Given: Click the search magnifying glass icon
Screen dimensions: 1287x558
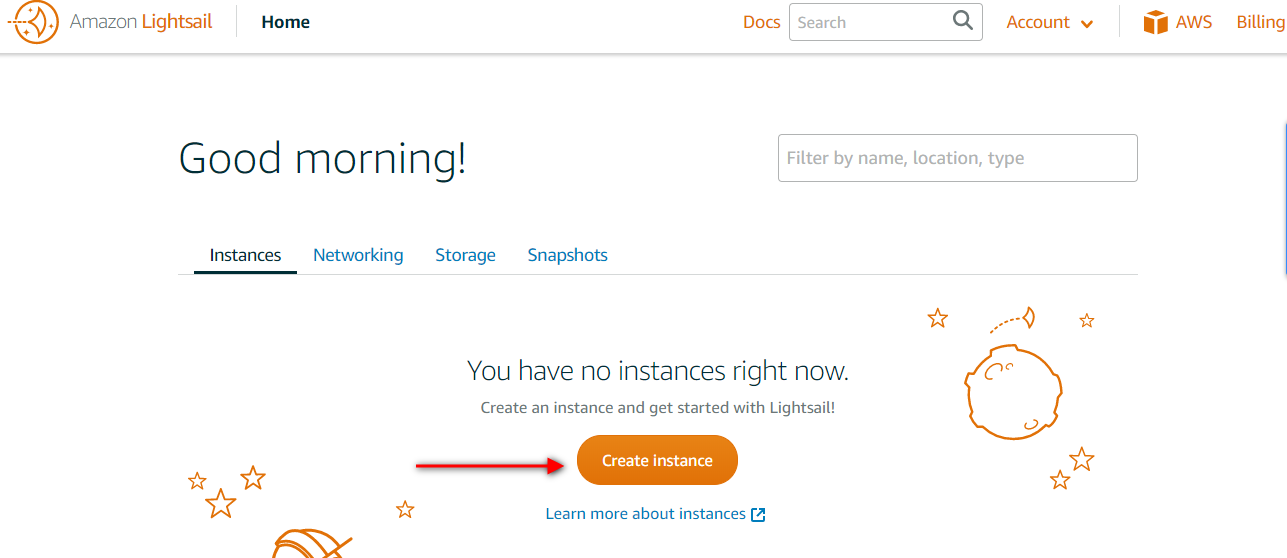Looking at the screenshot, I should [963, 21].
